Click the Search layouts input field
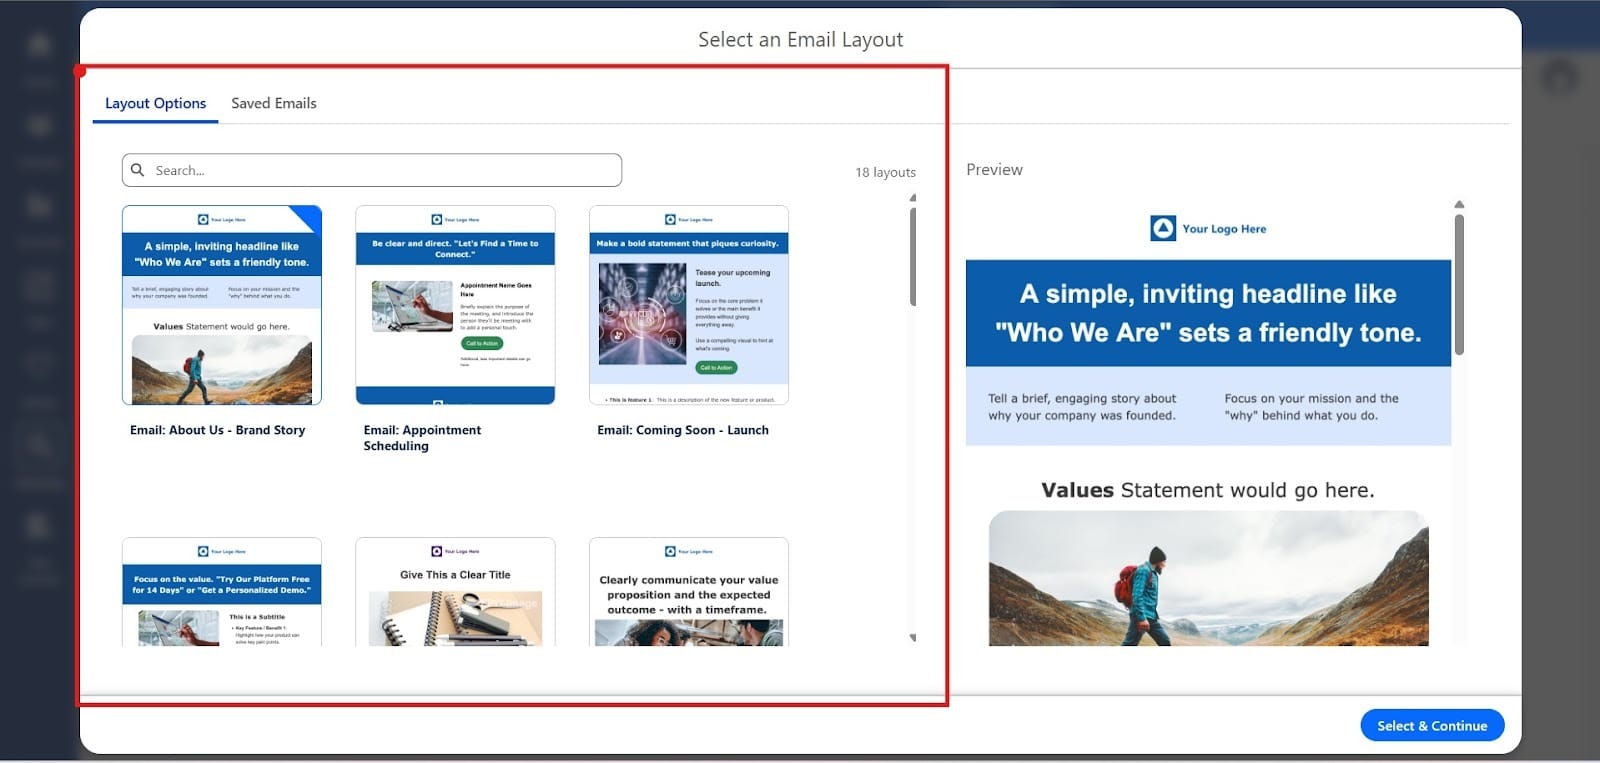 tap(371, 170)
